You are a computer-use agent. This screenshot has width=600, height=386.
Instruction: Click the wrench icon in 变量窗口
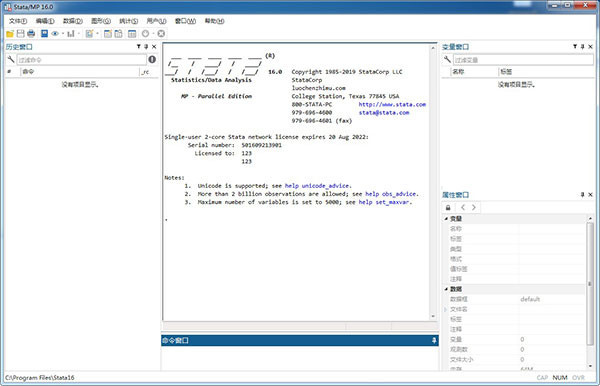click(x=447, y=59)
